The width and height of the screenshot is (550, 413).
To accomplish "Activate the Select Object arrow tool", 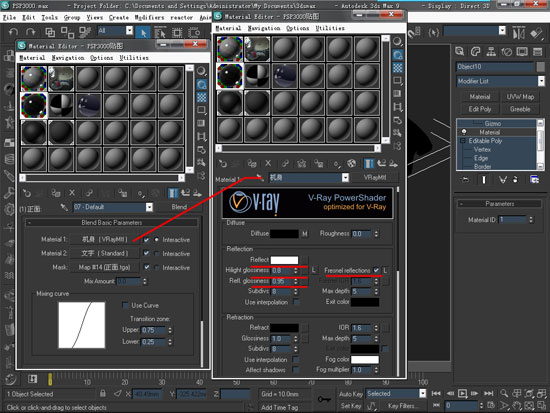I will (143, 33).
